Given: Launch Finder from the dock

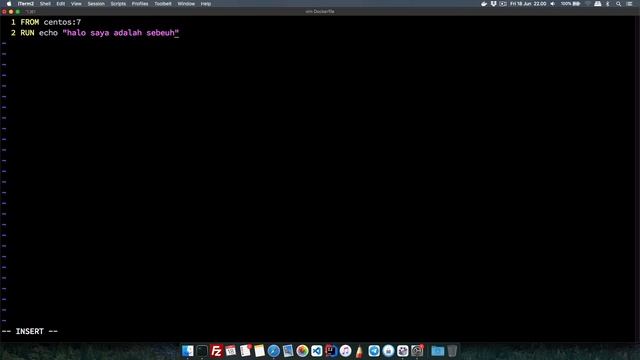Looking at the screenshot, I should pos(188,351).
